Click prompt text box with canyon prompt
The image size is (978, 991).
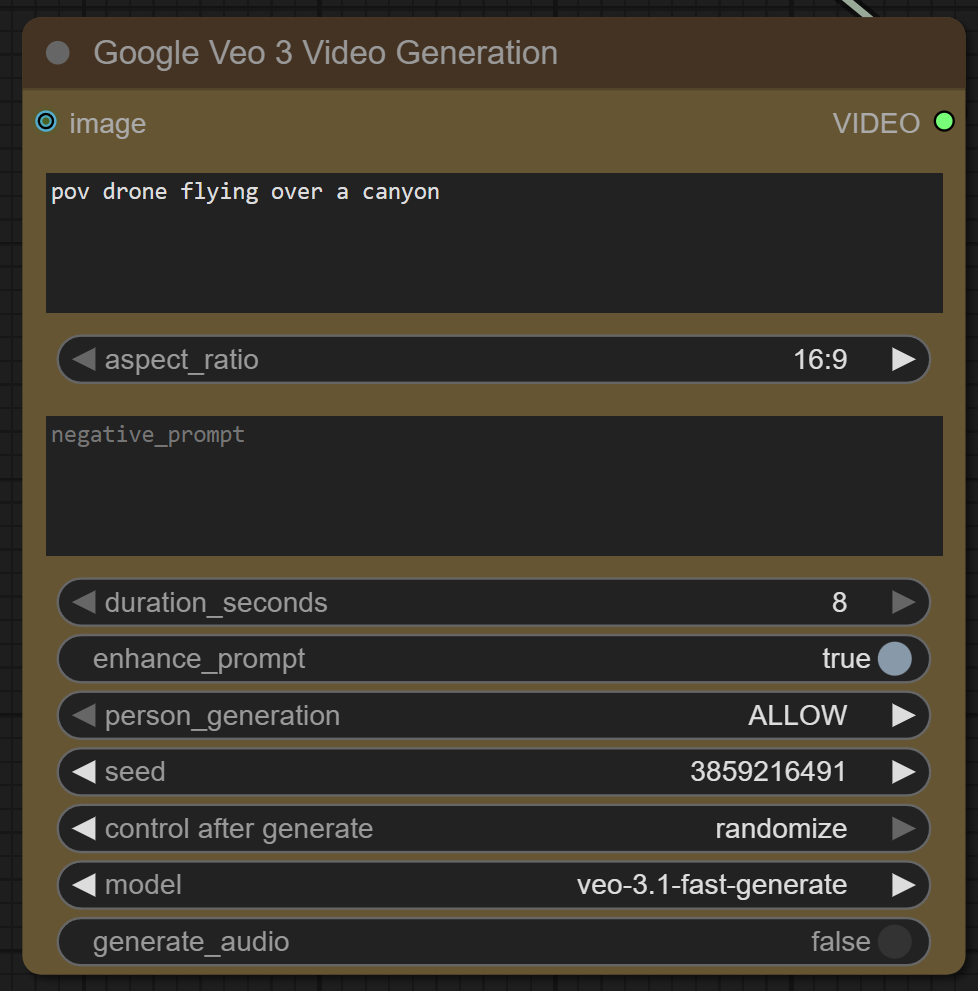pos(494,243)
